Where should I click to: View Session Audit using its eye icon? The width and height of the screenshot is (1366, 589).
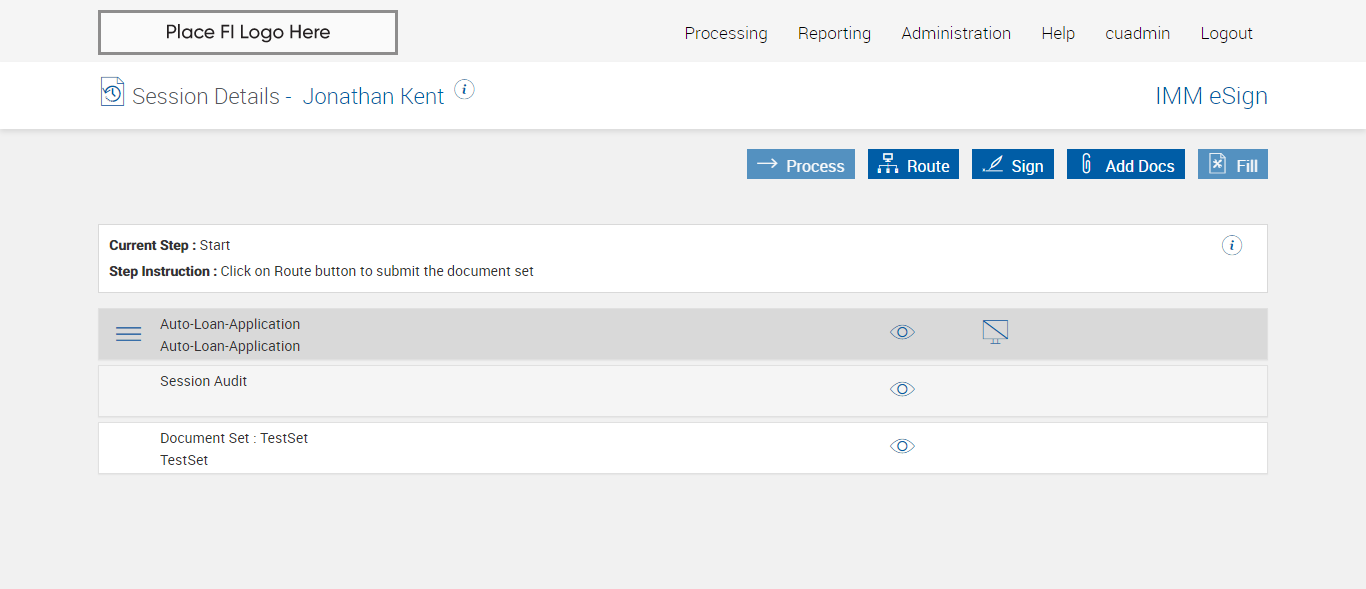(902, 389)
